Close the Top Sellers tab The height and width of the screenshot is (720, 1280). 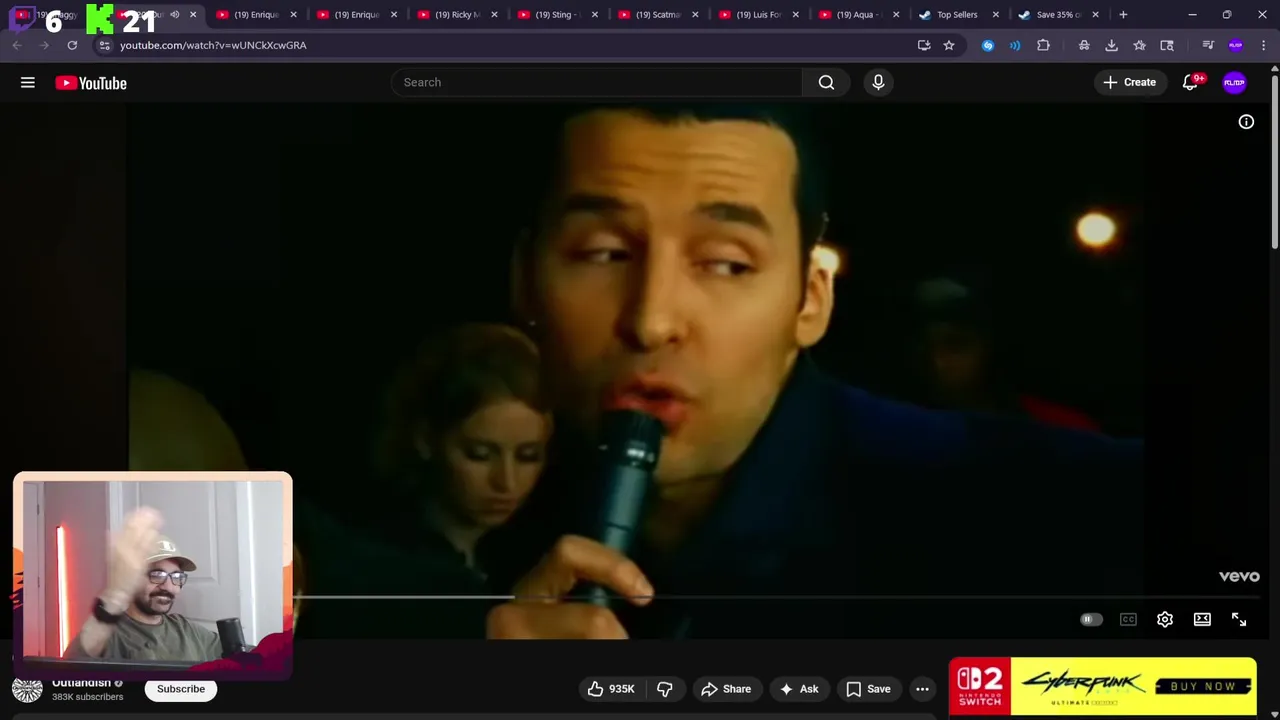click(996, 15)
